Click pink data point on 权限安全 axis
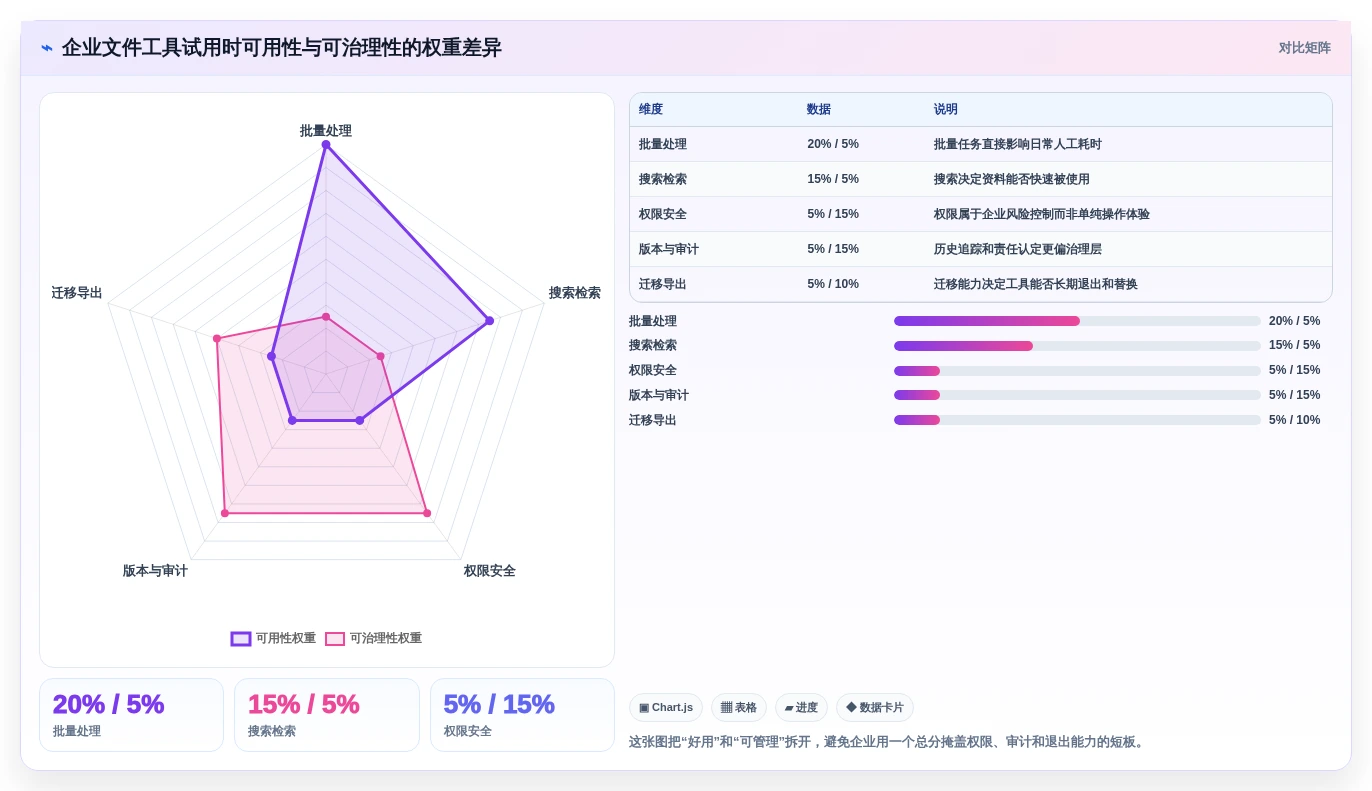This screenshot has height=791, width=1372. coord(427,513)
